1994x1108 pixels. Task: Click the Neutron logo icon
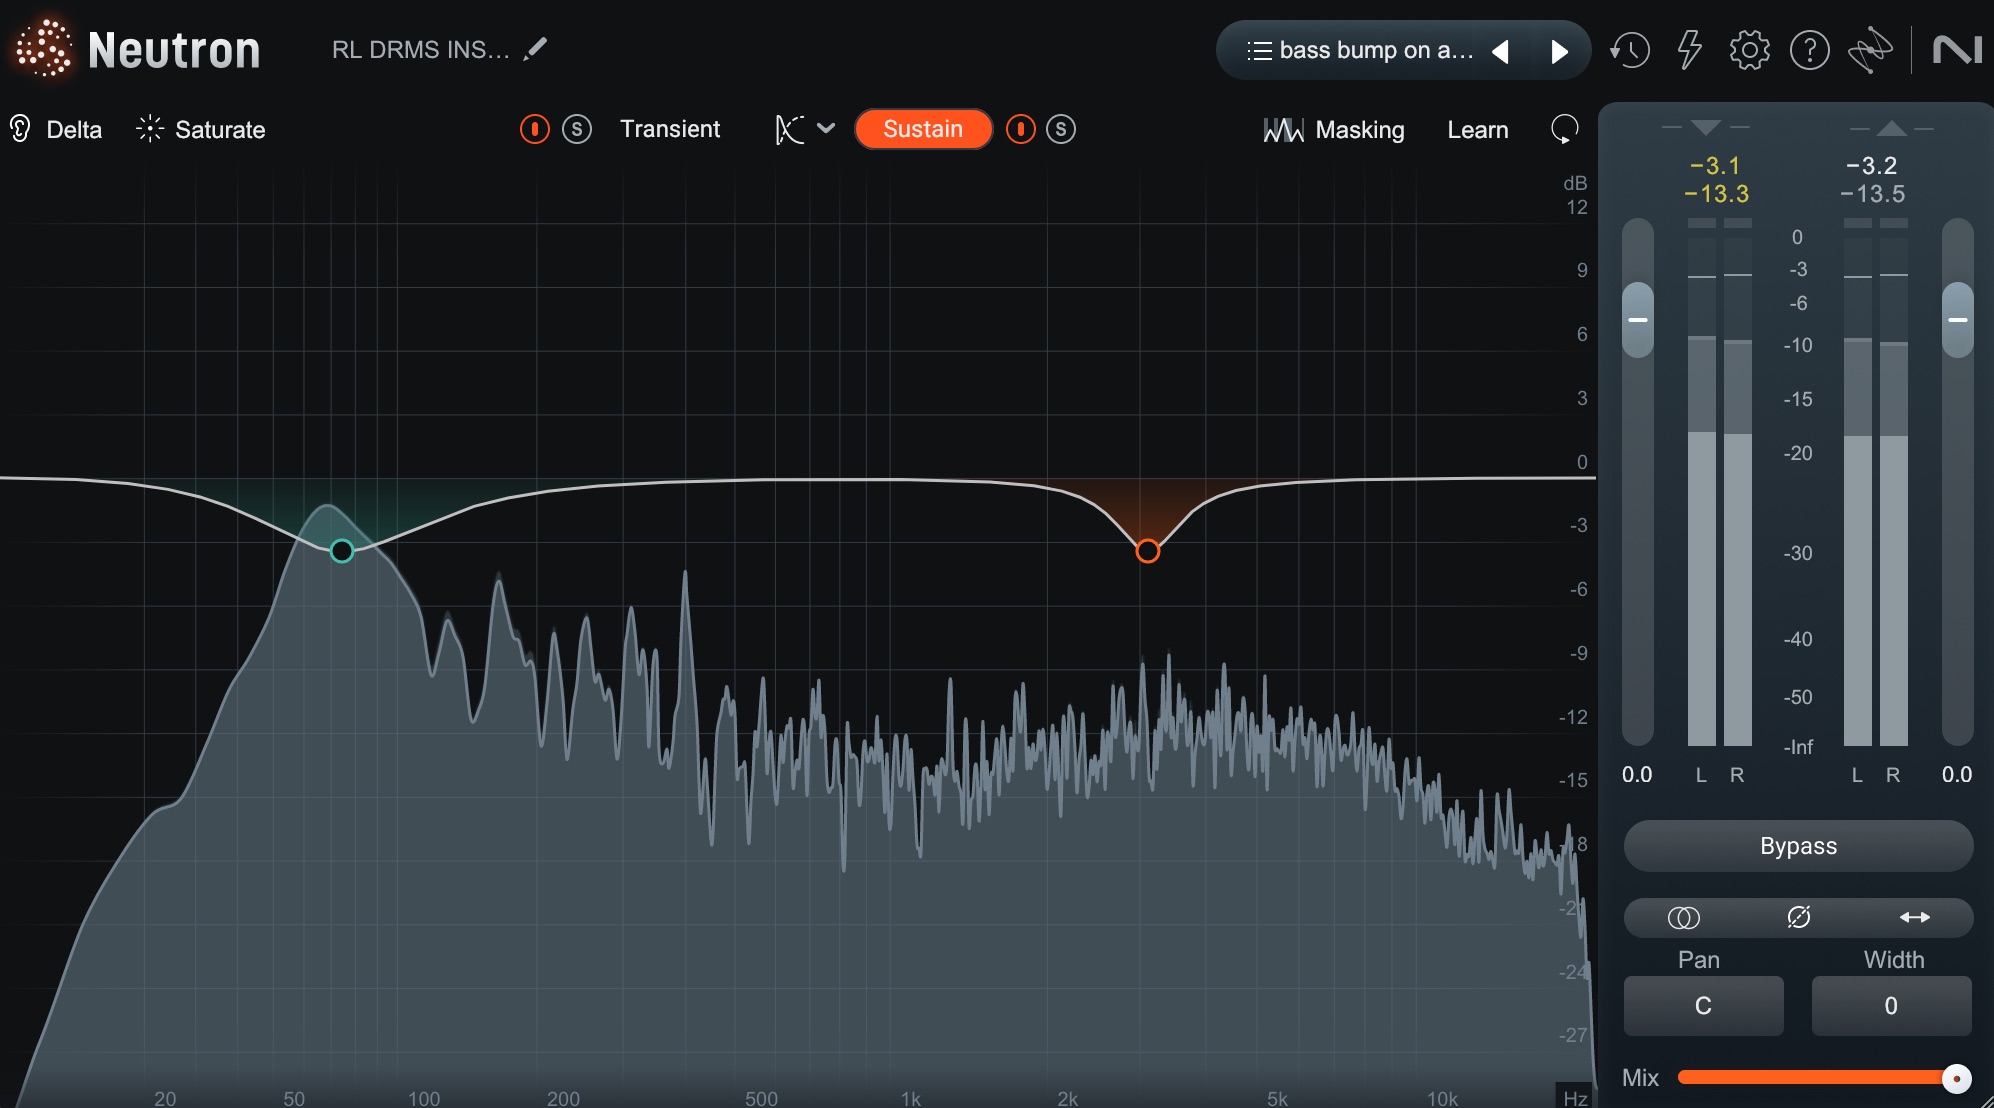point(43,49)
